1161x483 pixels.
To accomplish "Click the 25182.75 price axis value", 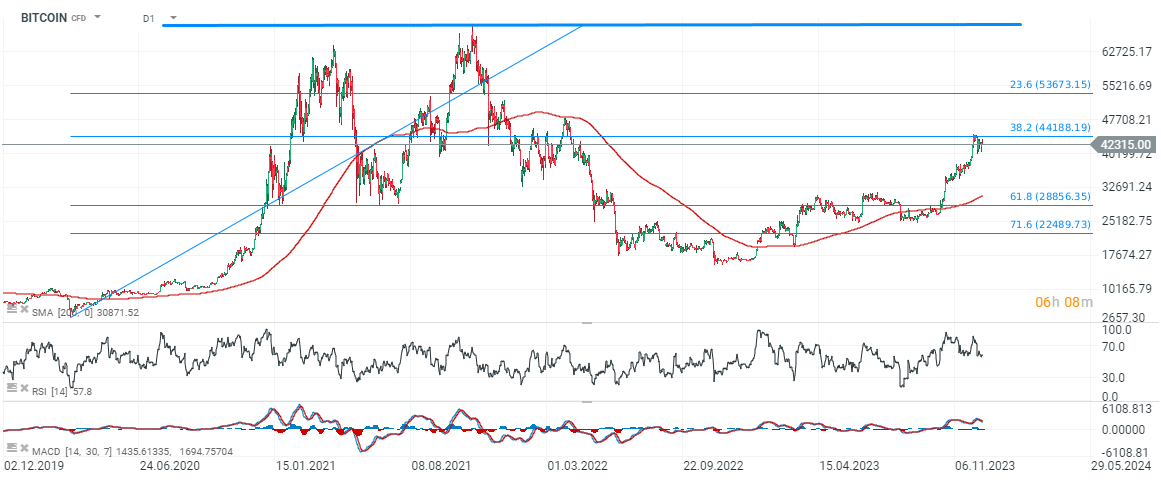I will pyautogui.click(x=1125, y=221).
